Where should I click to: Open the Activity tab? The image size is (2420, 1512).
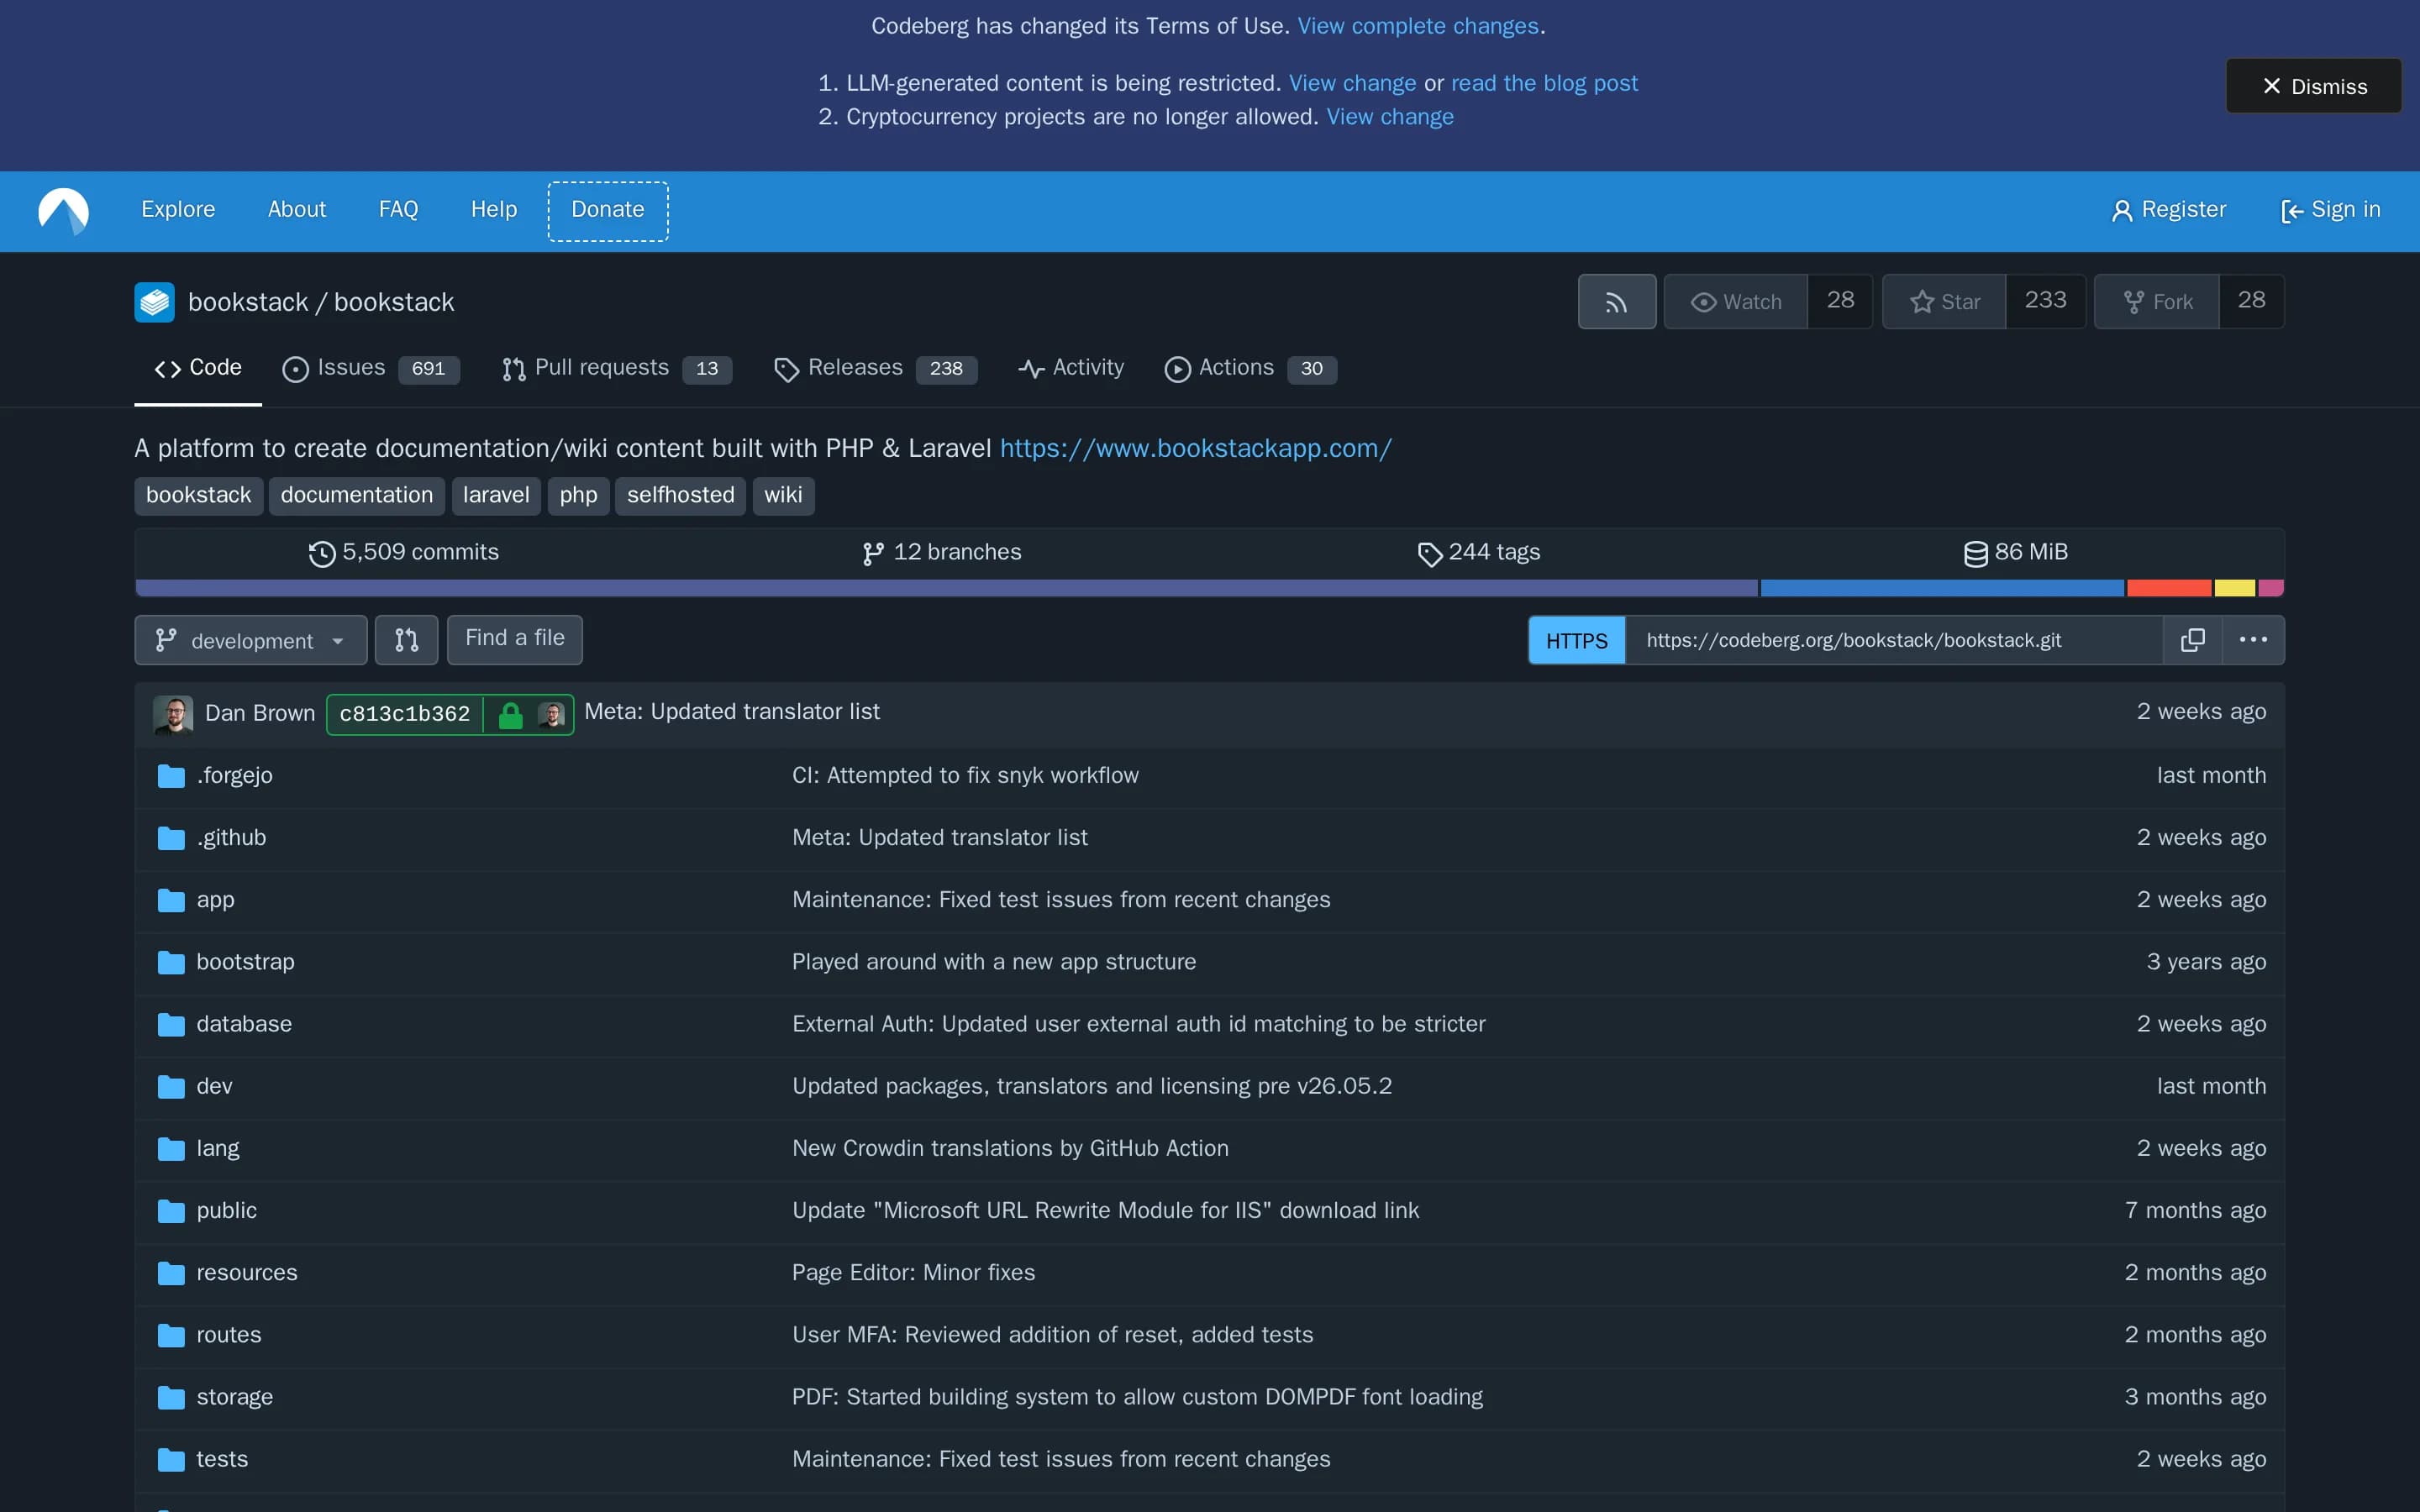pos(1071,368)
